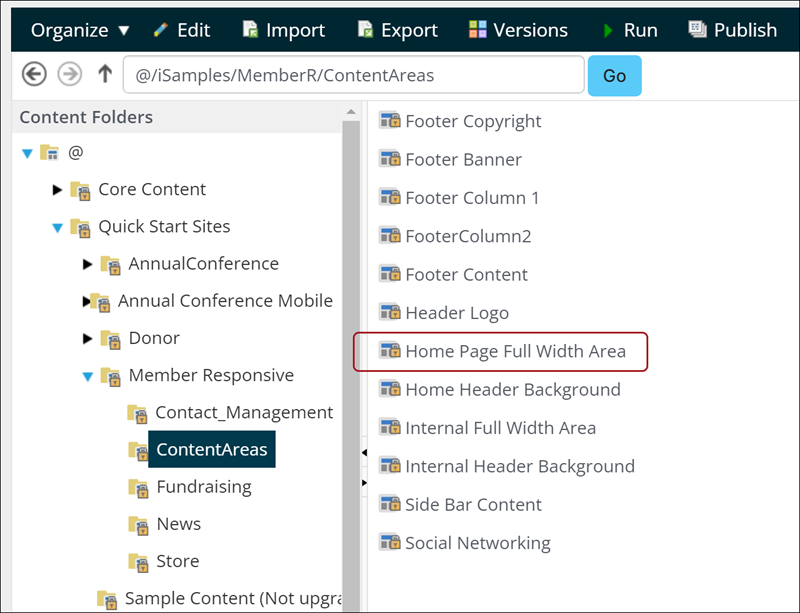Open the Footer Content item
This screenshot has width=800, height=613.
coord(466,275)
